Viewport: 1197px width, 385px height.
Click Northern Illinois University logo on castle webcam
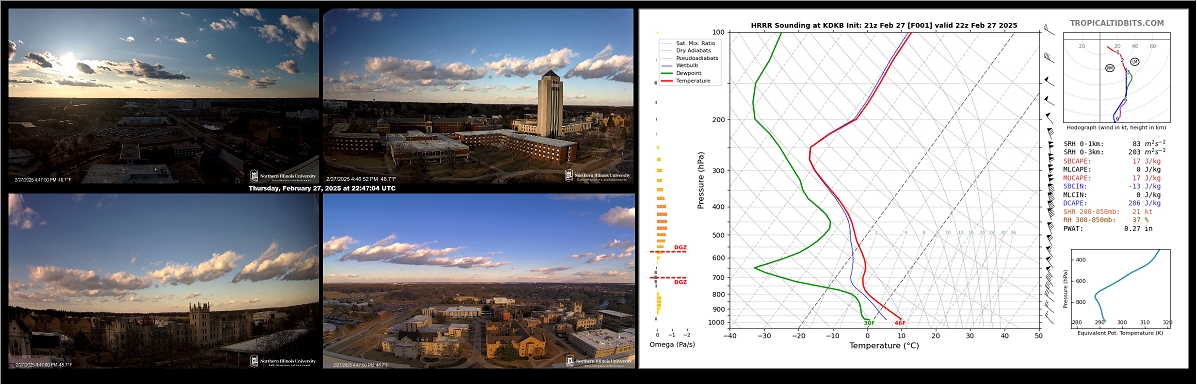pos(283,361)
